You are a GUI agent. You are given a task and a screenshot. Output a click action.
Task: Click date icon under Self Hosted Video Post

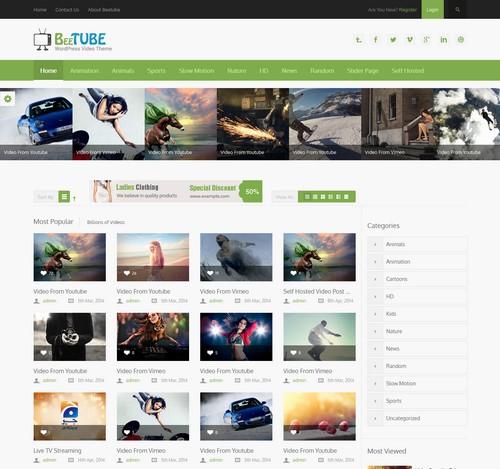pyautogui.click(x=321, y=301)
